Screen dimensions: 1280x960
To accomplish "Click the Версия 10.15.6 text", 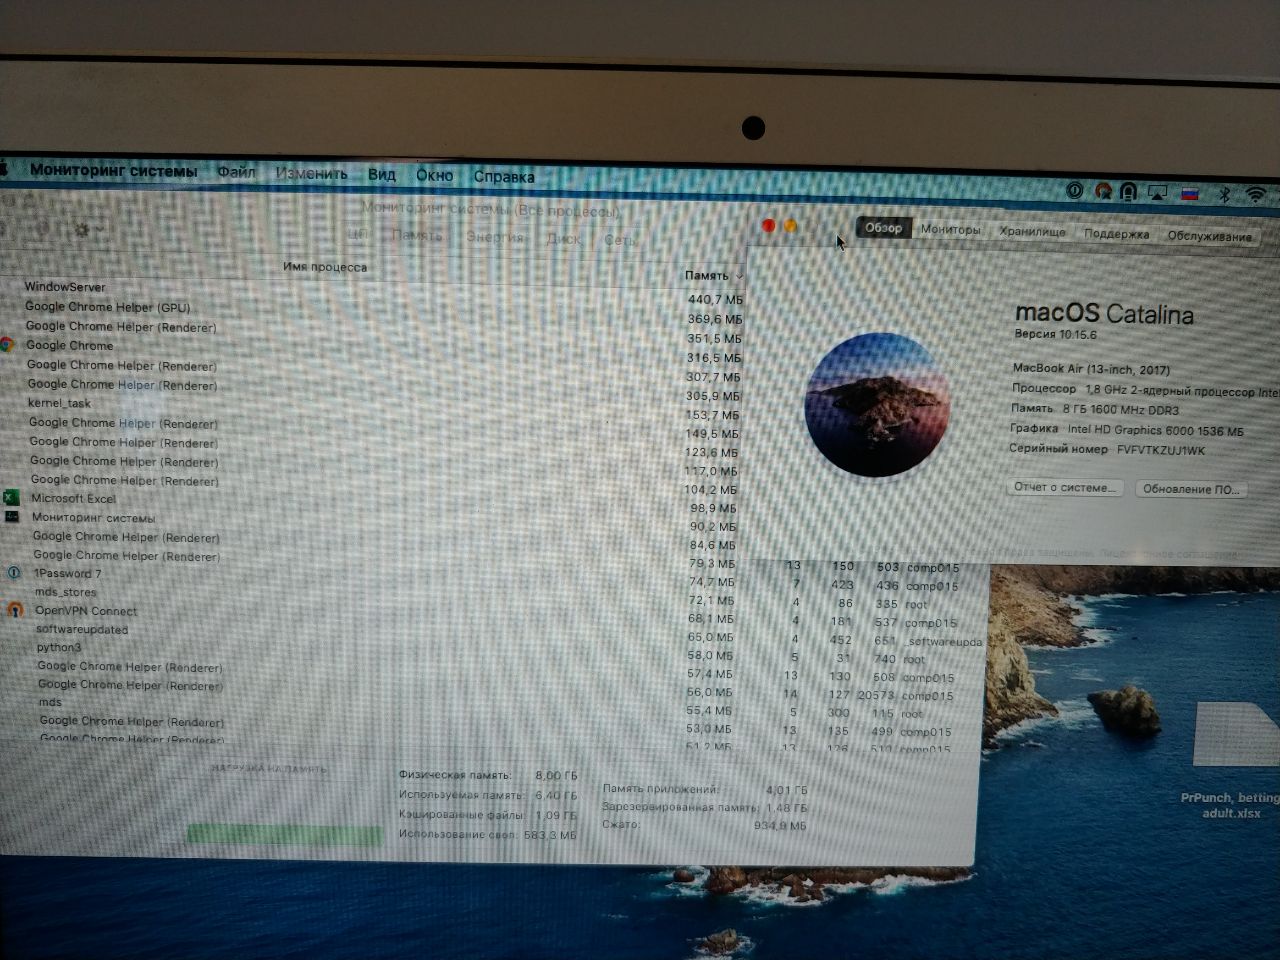I will tap(1055, 335).
